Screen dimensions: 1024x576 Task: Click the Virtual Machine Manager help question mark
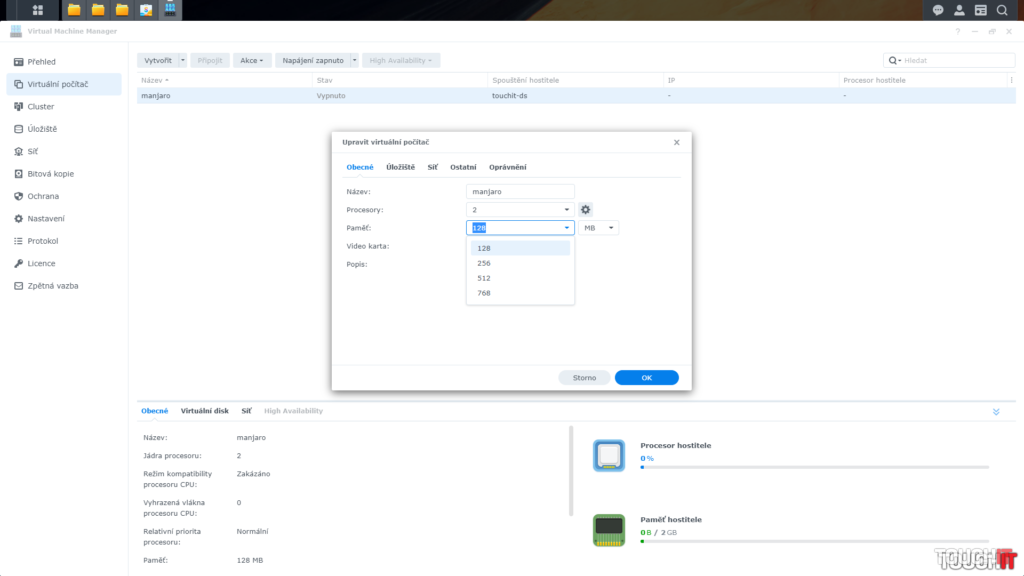pos(958,31)
